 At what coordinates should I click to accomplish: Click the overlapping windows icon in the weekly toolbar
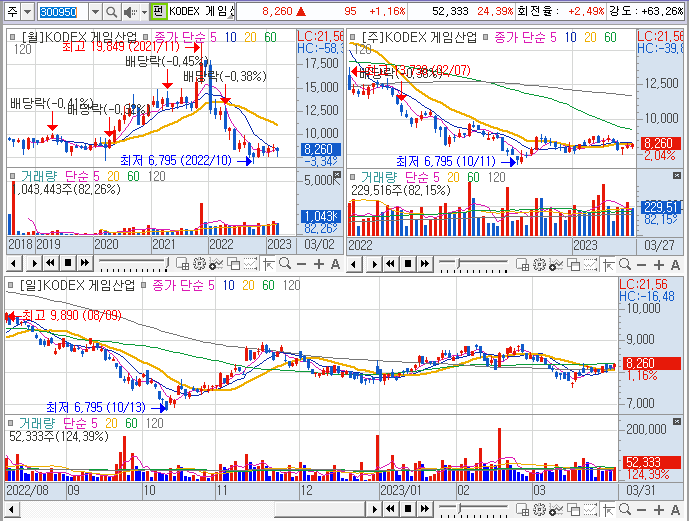pos(573,265)
